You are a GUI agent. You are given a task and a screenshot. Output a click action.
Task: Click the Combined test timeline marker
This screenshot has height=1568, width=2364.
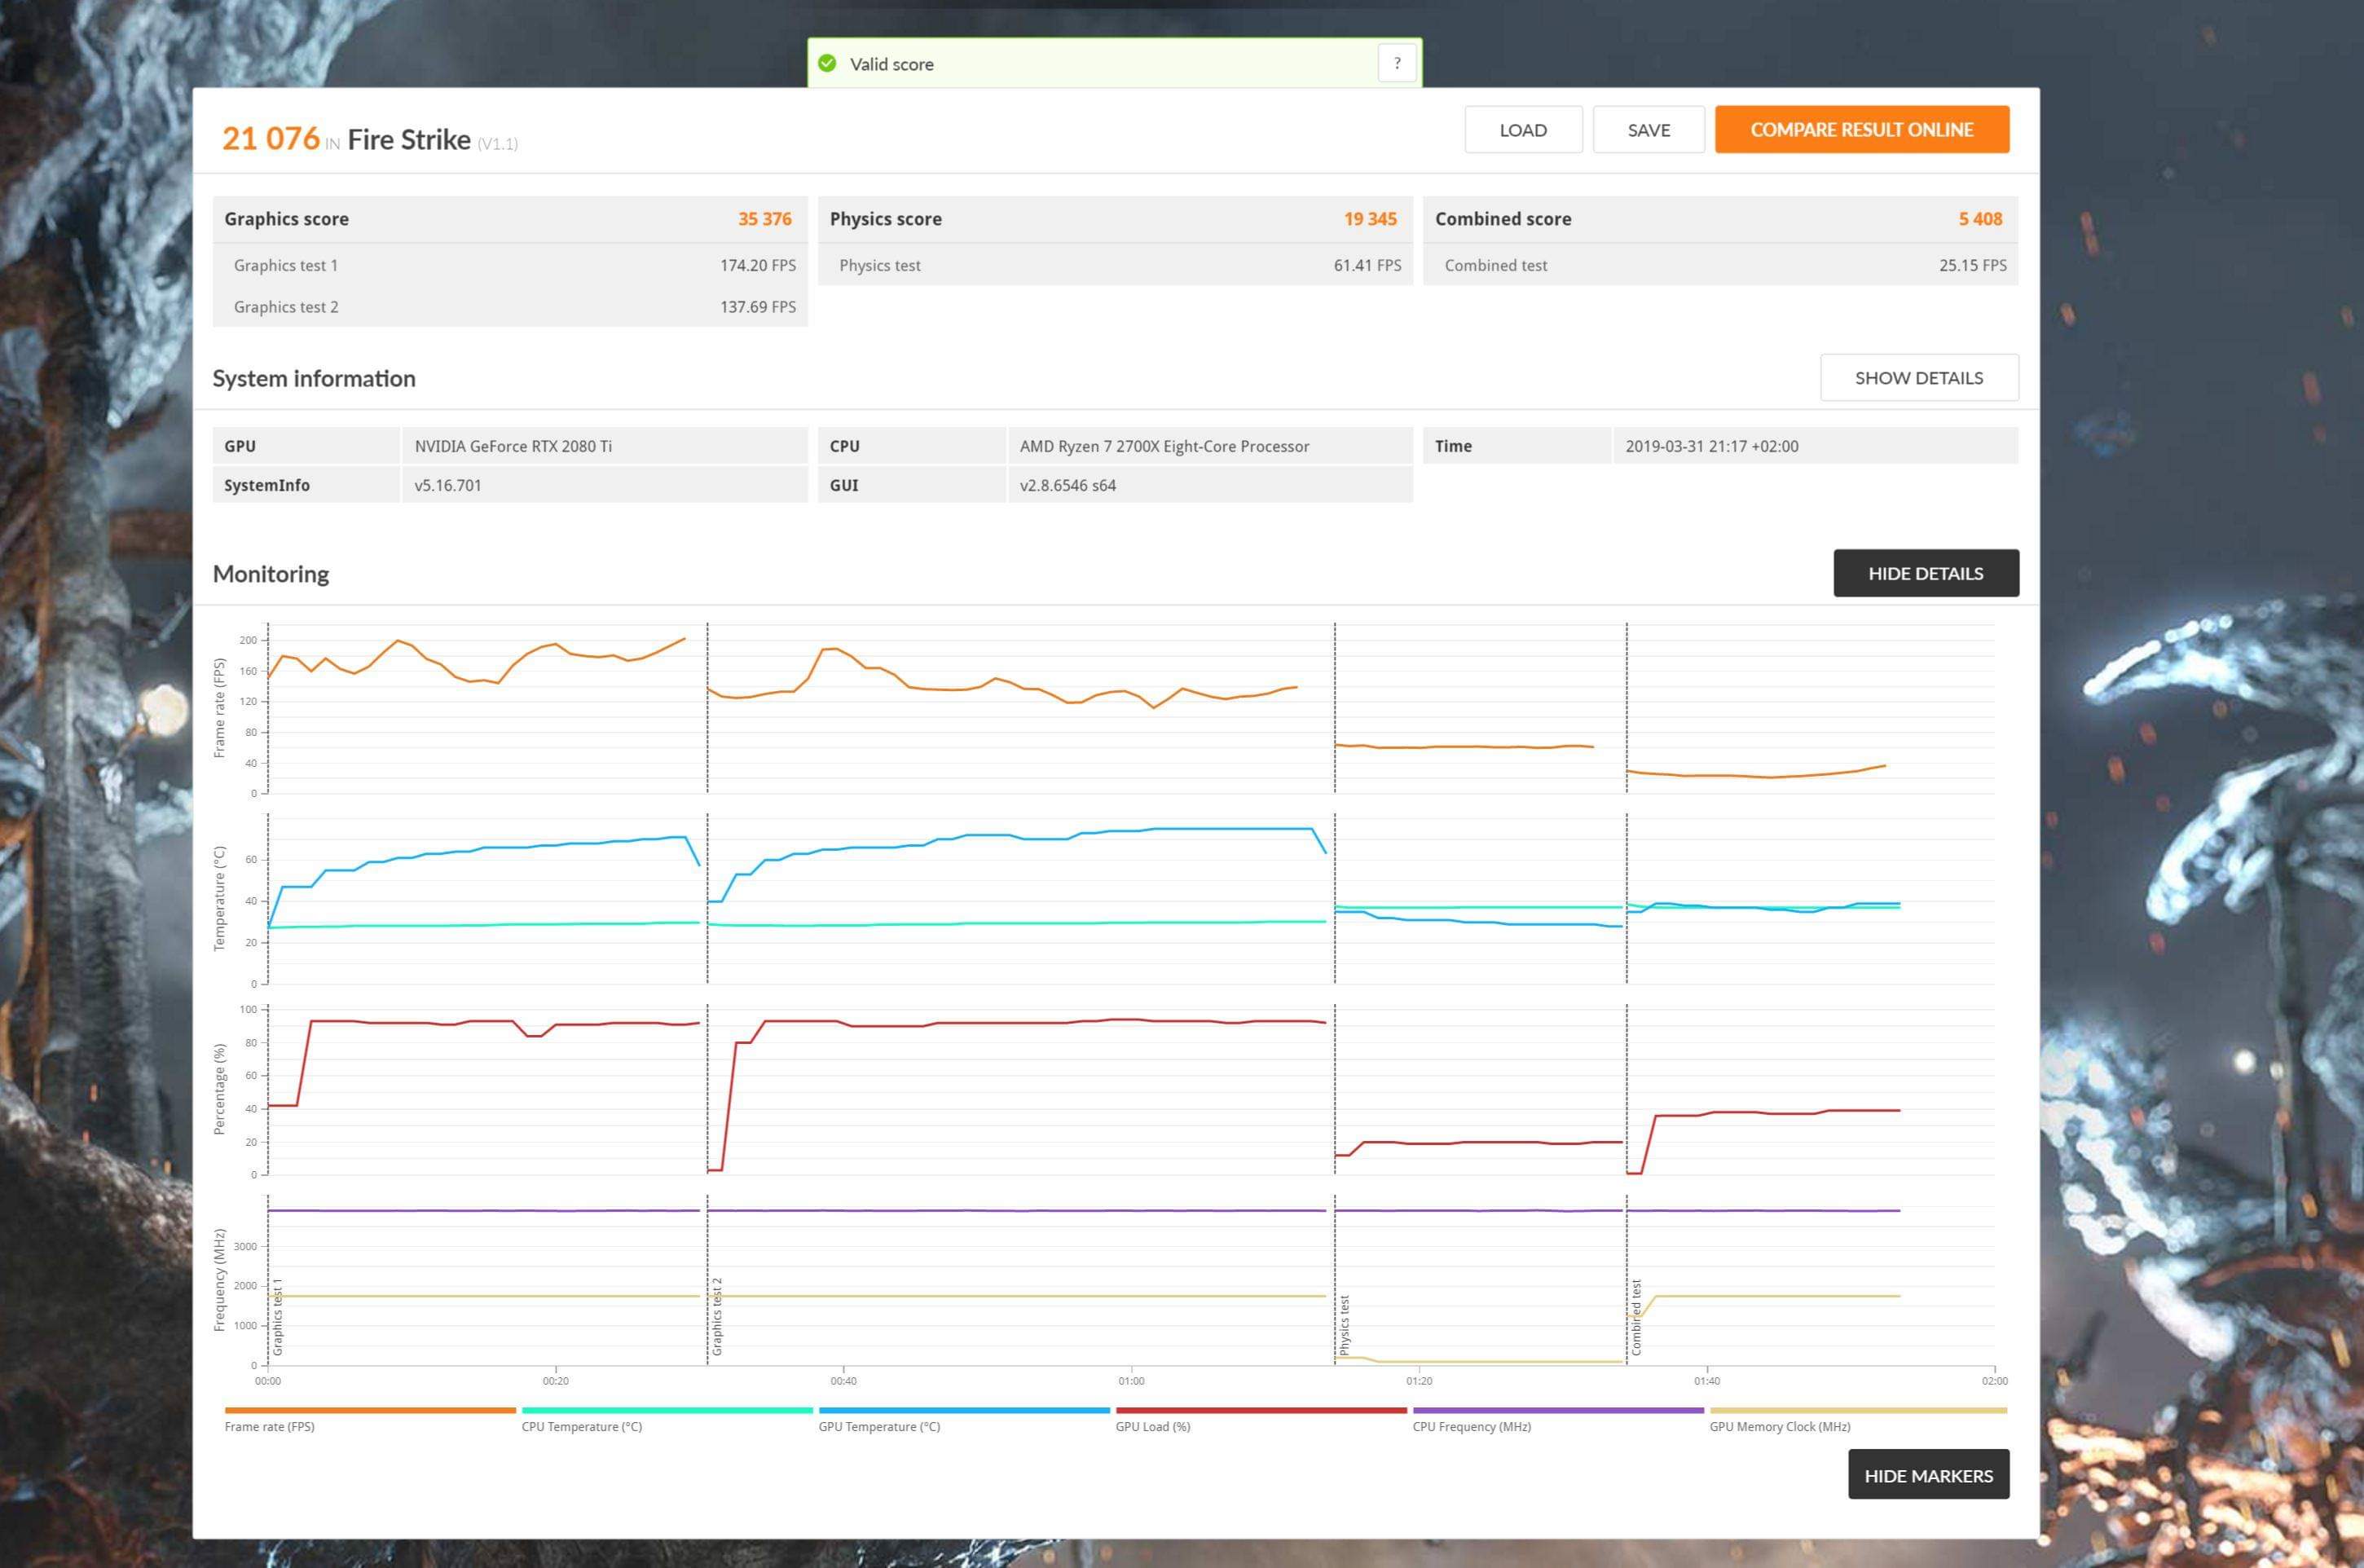(x=1636, y=1317)
